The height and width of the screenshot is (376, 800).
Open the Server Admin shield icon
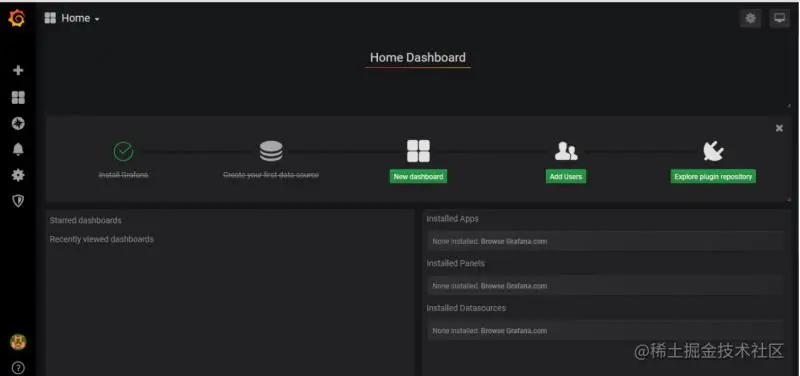coord(18,201)
